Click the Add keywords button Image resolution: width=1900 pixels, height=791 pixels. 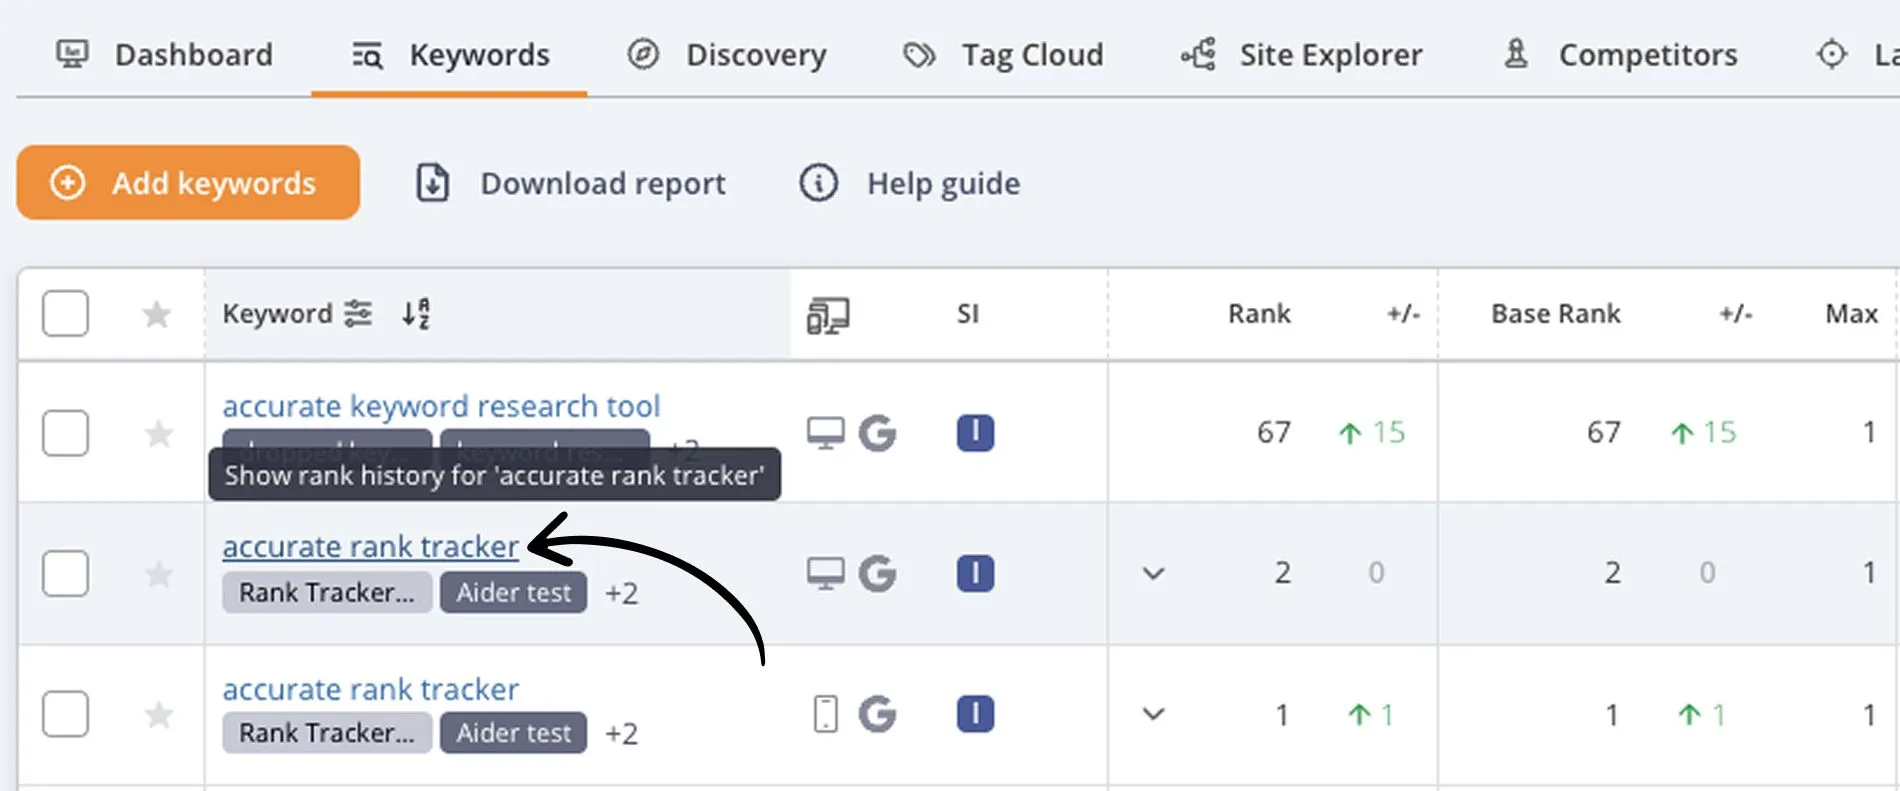[x=188, y=183]
